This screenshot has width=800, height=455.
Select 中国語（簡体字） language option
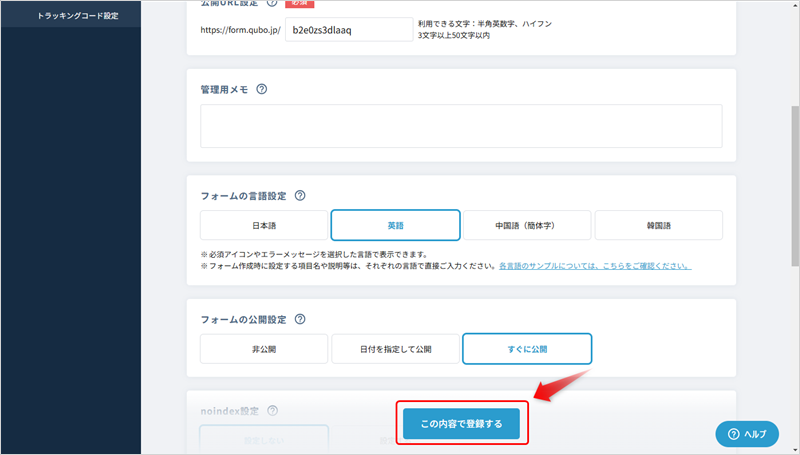pyautogui.click(x=527, y=225)
